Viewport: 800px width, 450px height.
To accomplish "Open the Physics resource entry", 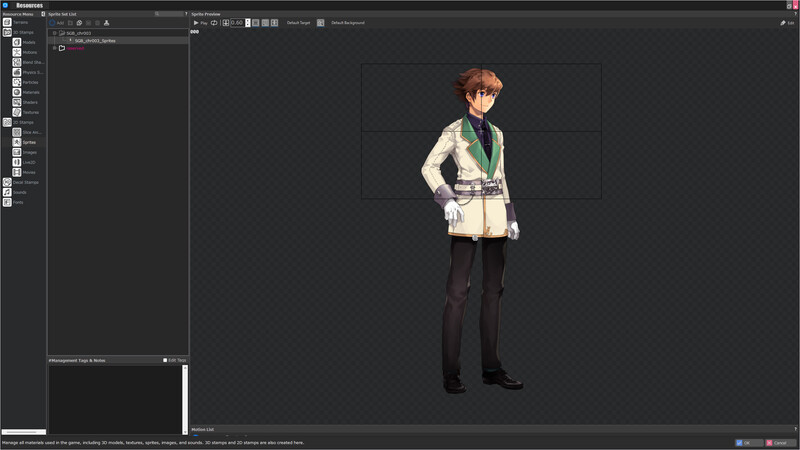I will pyautogui.click(x=28, y=72).
